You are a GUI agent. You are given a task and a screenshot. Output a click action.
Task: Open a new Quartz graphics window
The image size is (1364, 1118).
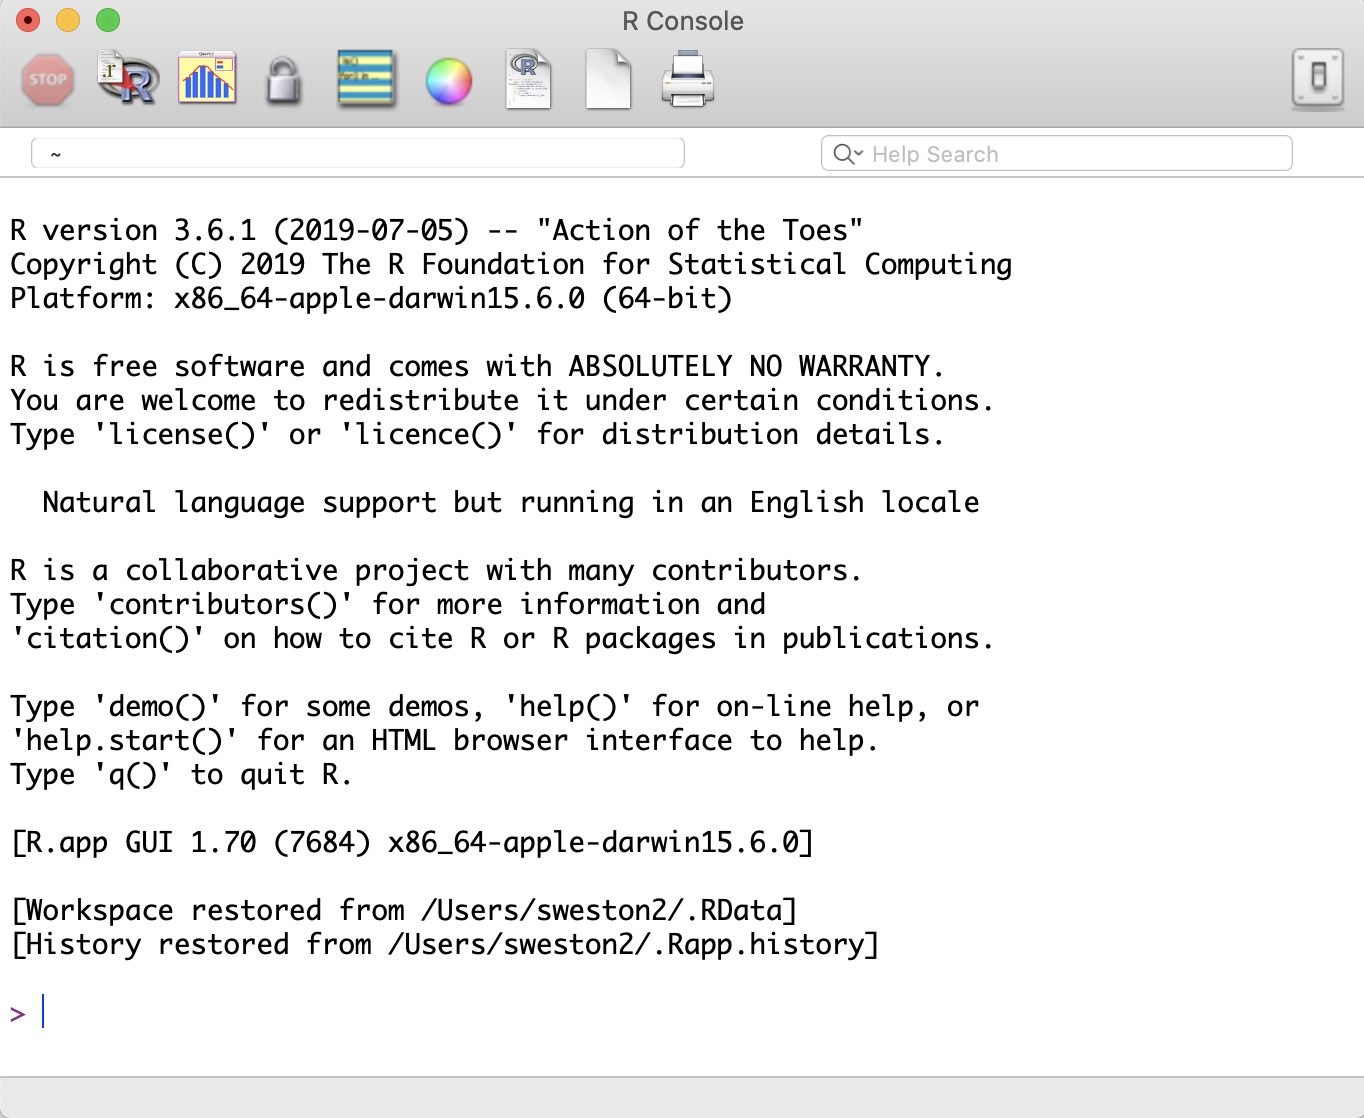pos(207,78)
